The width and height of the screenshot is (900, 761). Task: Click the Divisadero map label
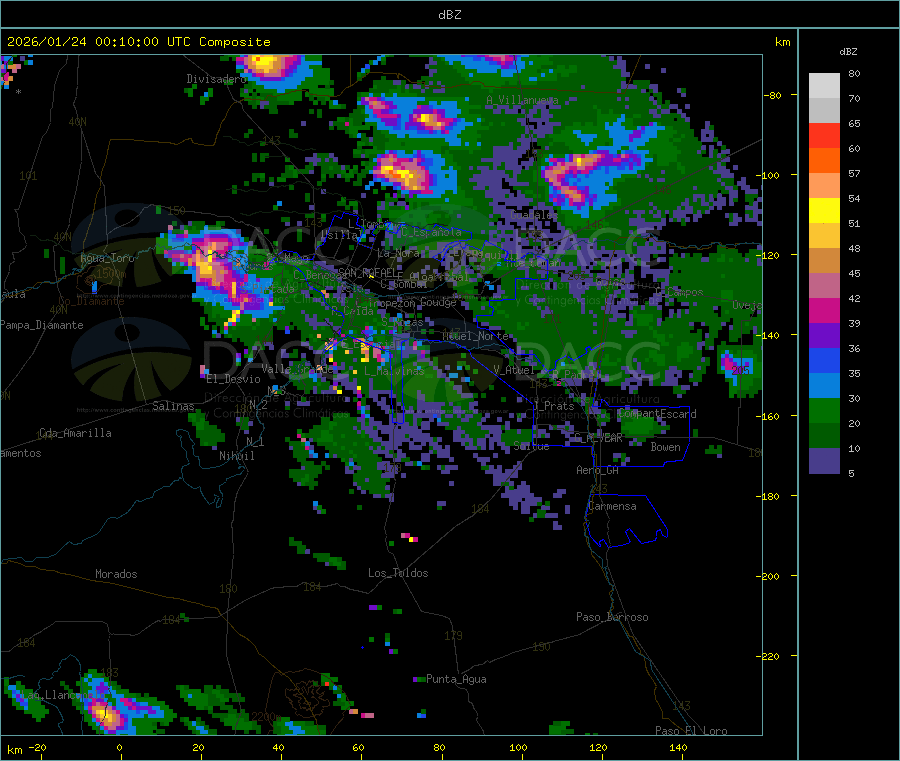[216, 79]
